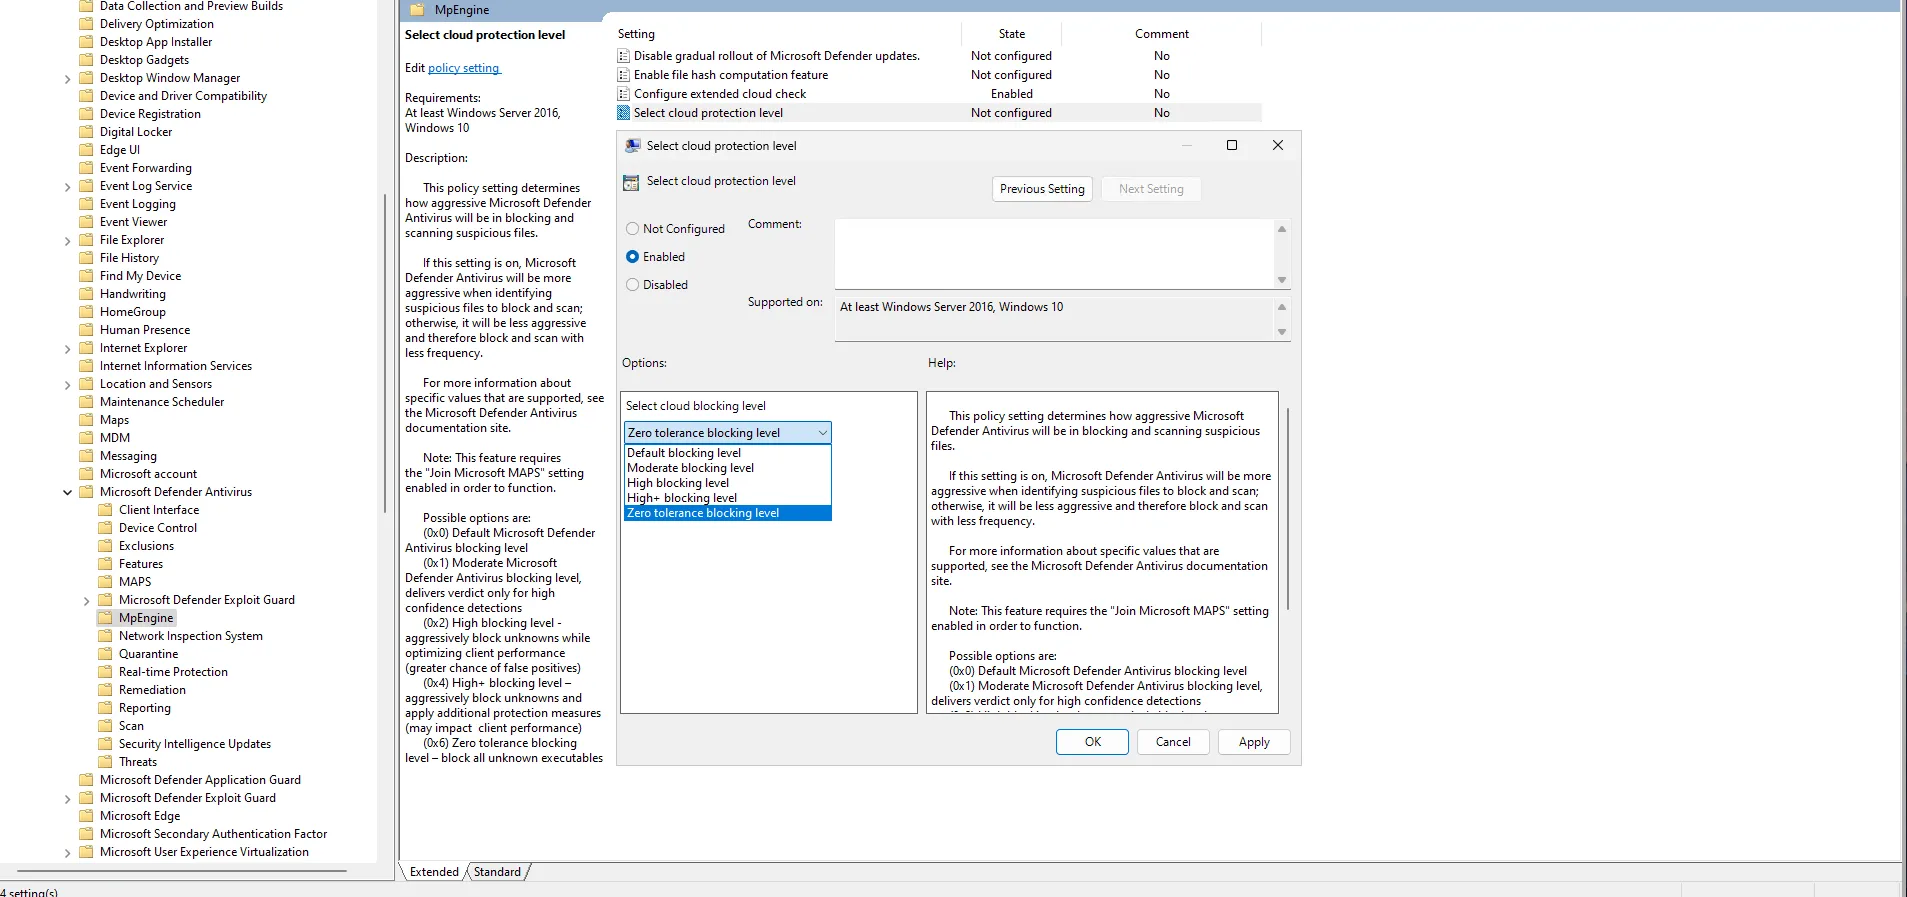Click the Real-time Protection folder icon

pyautogui.click(x=106, y=672)
